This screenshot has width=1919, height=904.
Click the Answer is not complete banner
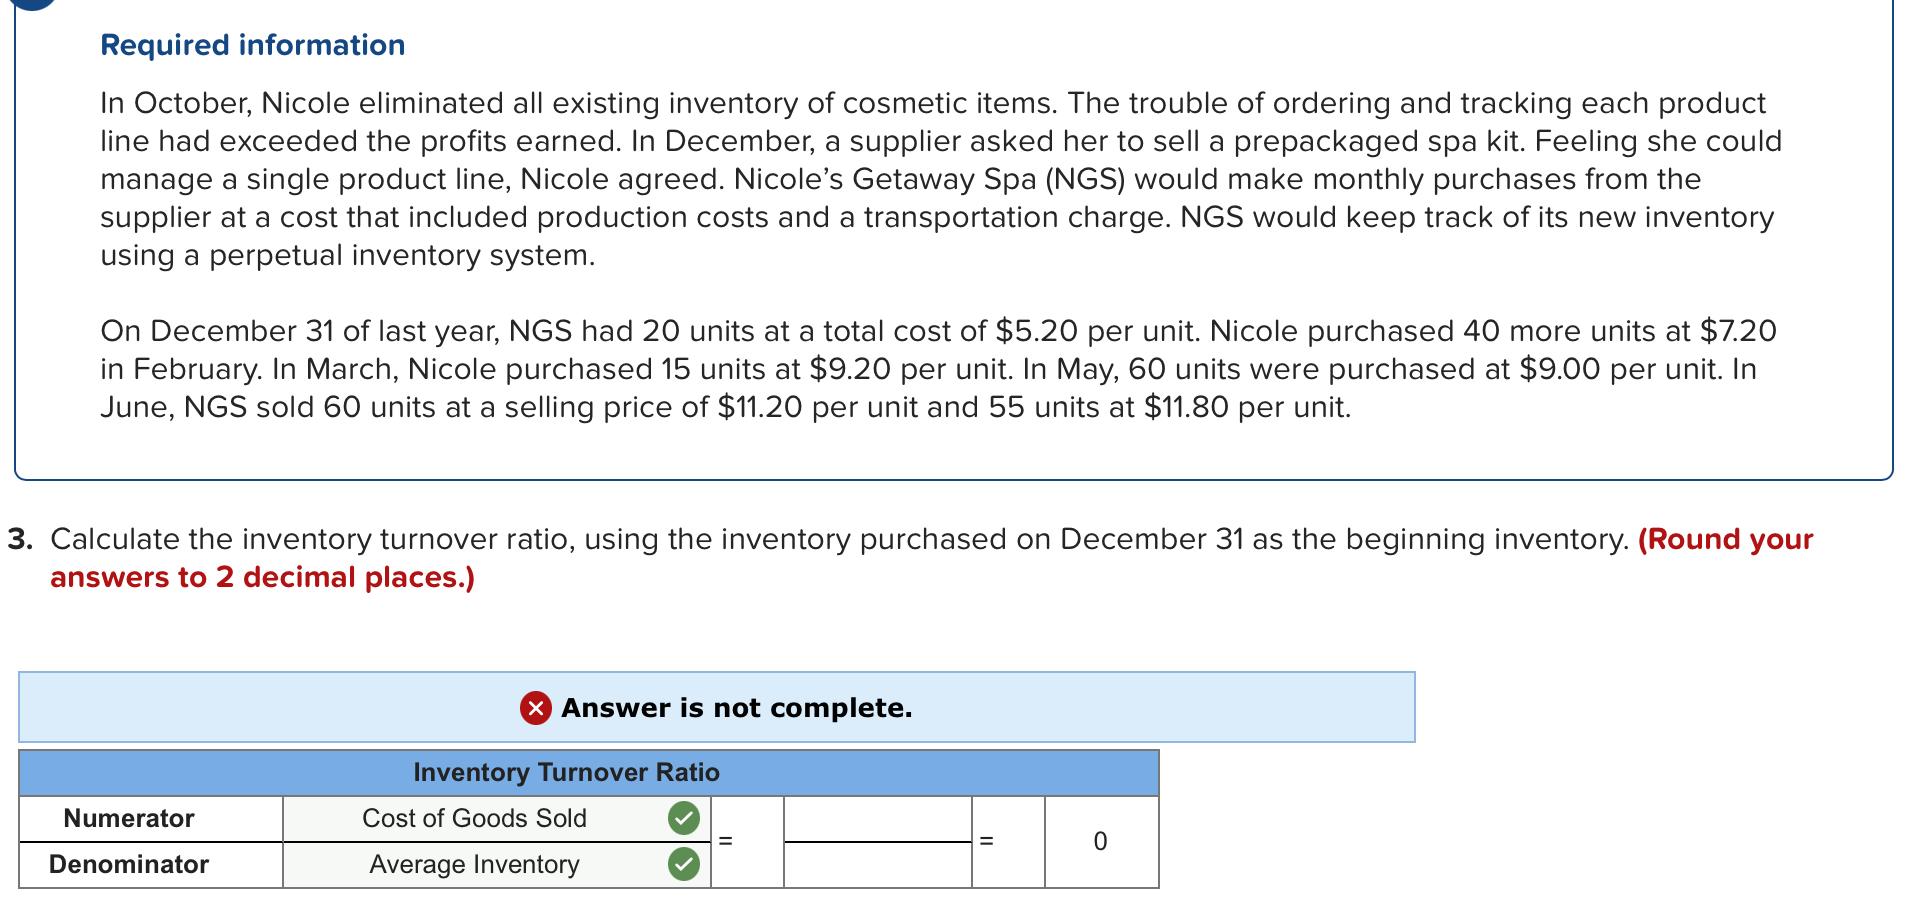click(x=718, y=708)
